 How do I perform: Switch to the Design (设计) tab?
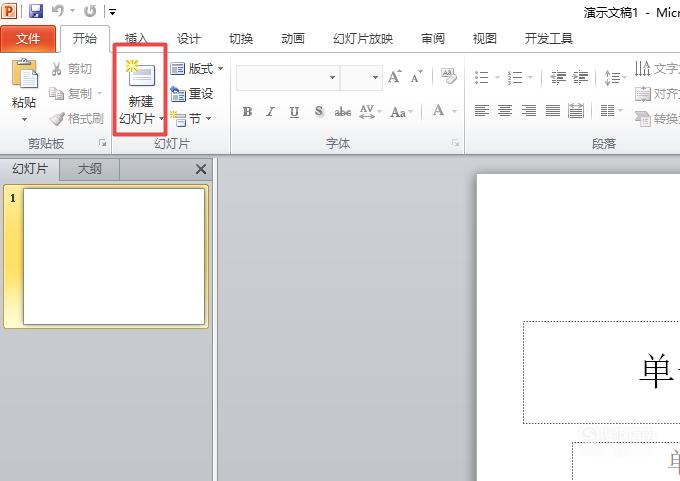189,39
